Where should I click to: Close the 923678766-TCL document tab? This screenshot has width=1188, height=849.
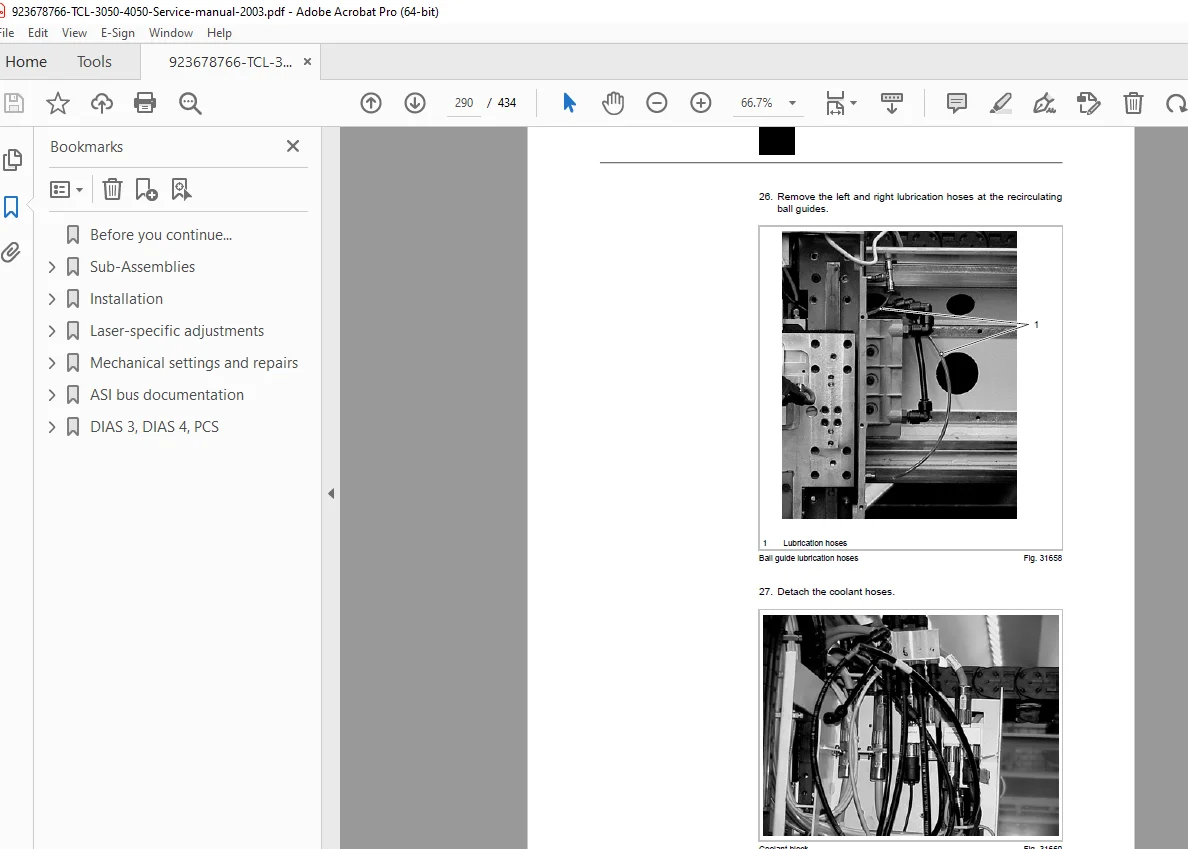[308, 61]
